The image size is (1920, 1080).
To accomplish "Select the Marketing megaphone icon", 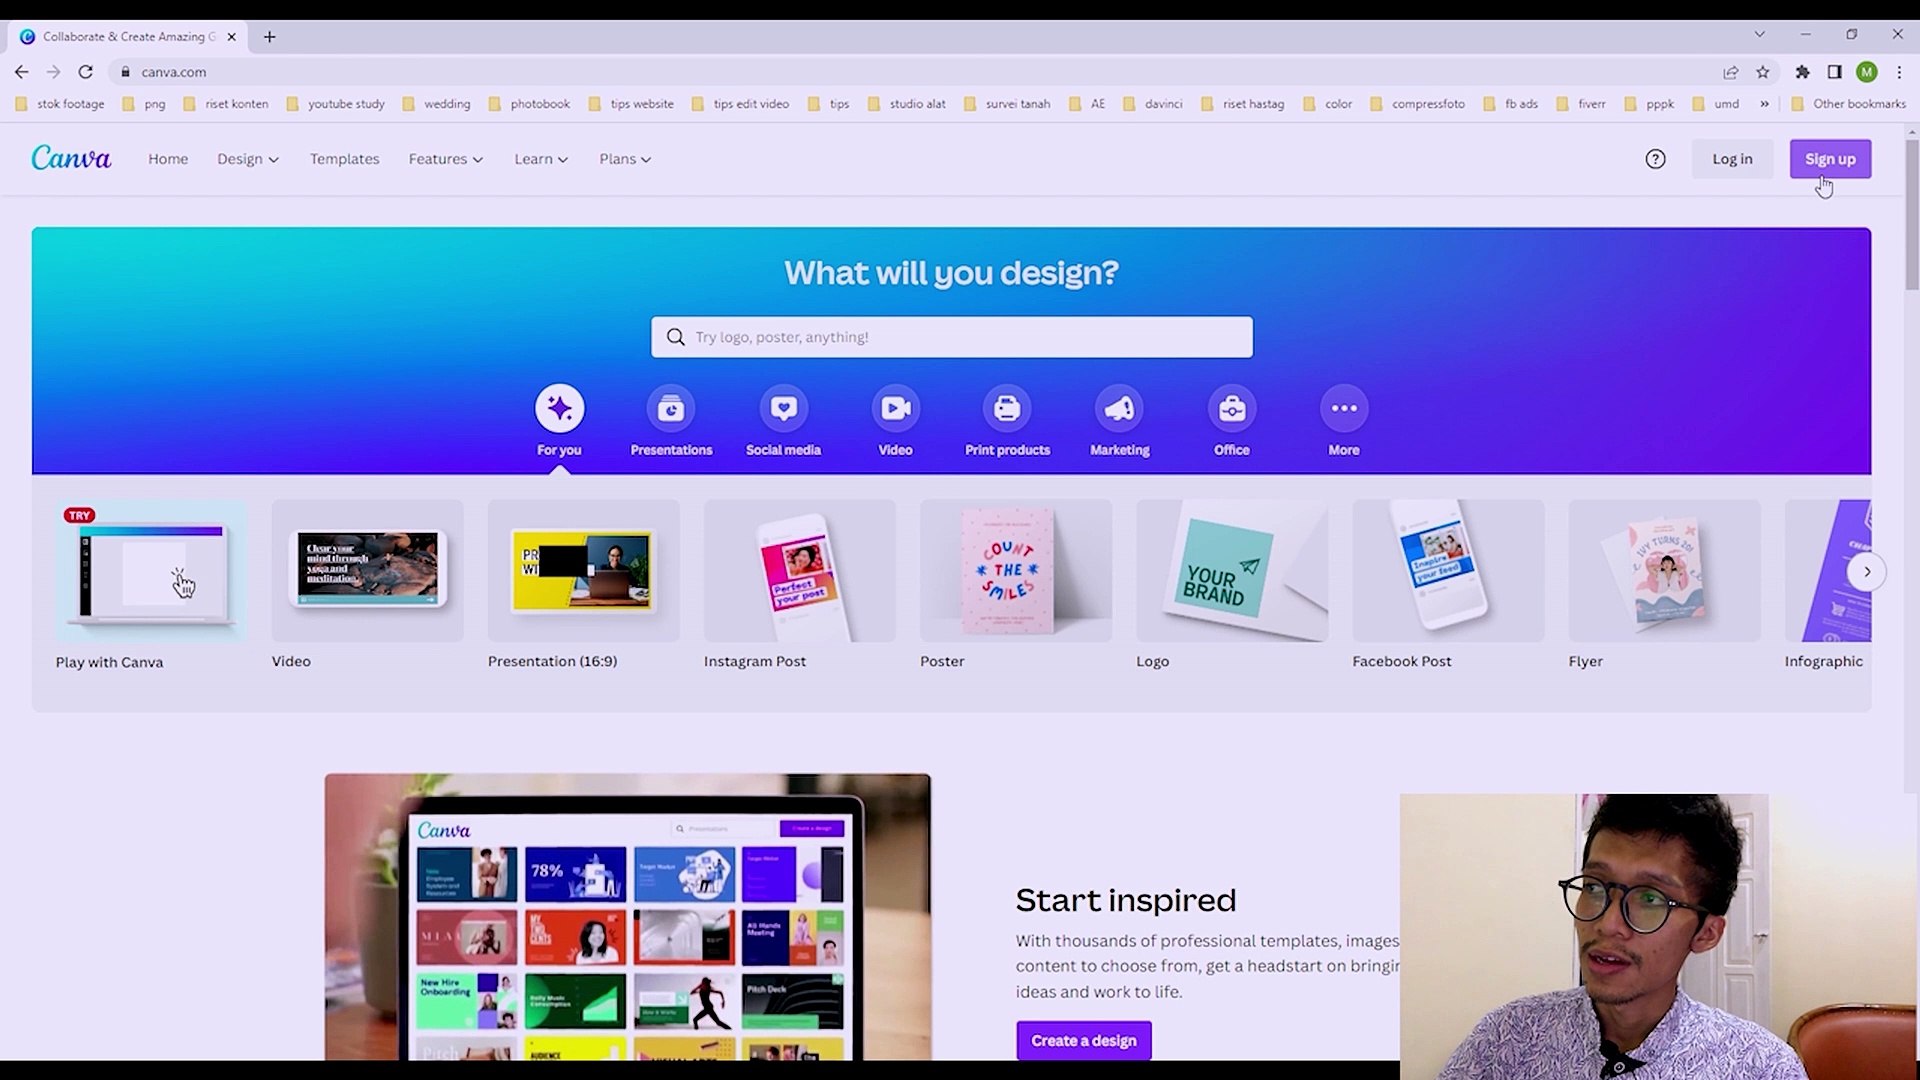I will pyautogui.click(x=1119, y=409).
